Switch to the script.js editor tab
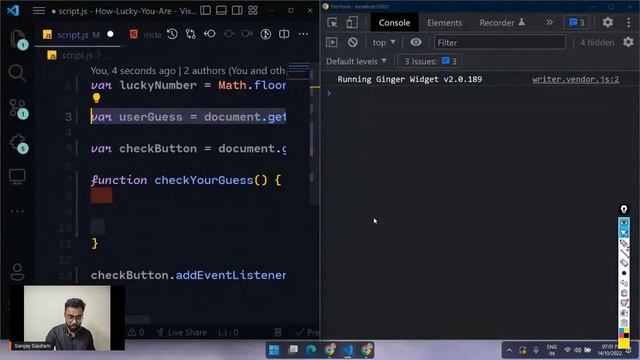Image resolution: width=640 pixels, height=360 pixels. (x=78, y=35)
